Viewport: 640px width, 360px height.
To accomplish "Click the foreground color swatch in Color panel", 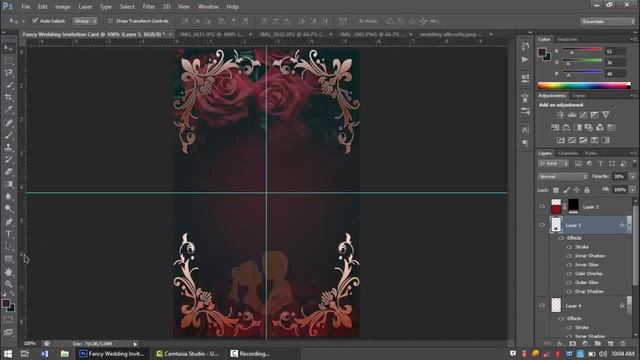I will pos(542,52).
